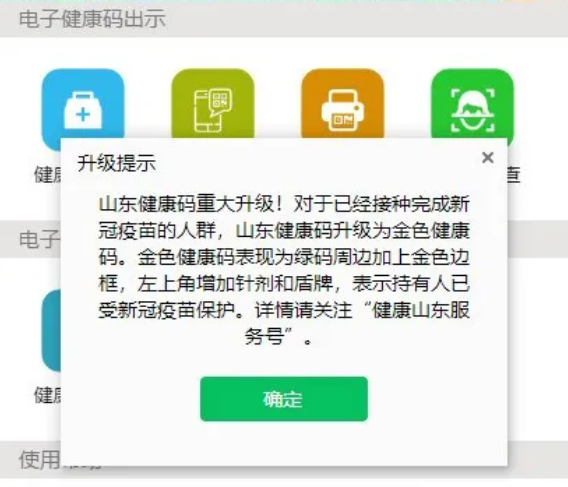Click the 左上角增加针剂和盾牌 line in the notice

(235, 284)
